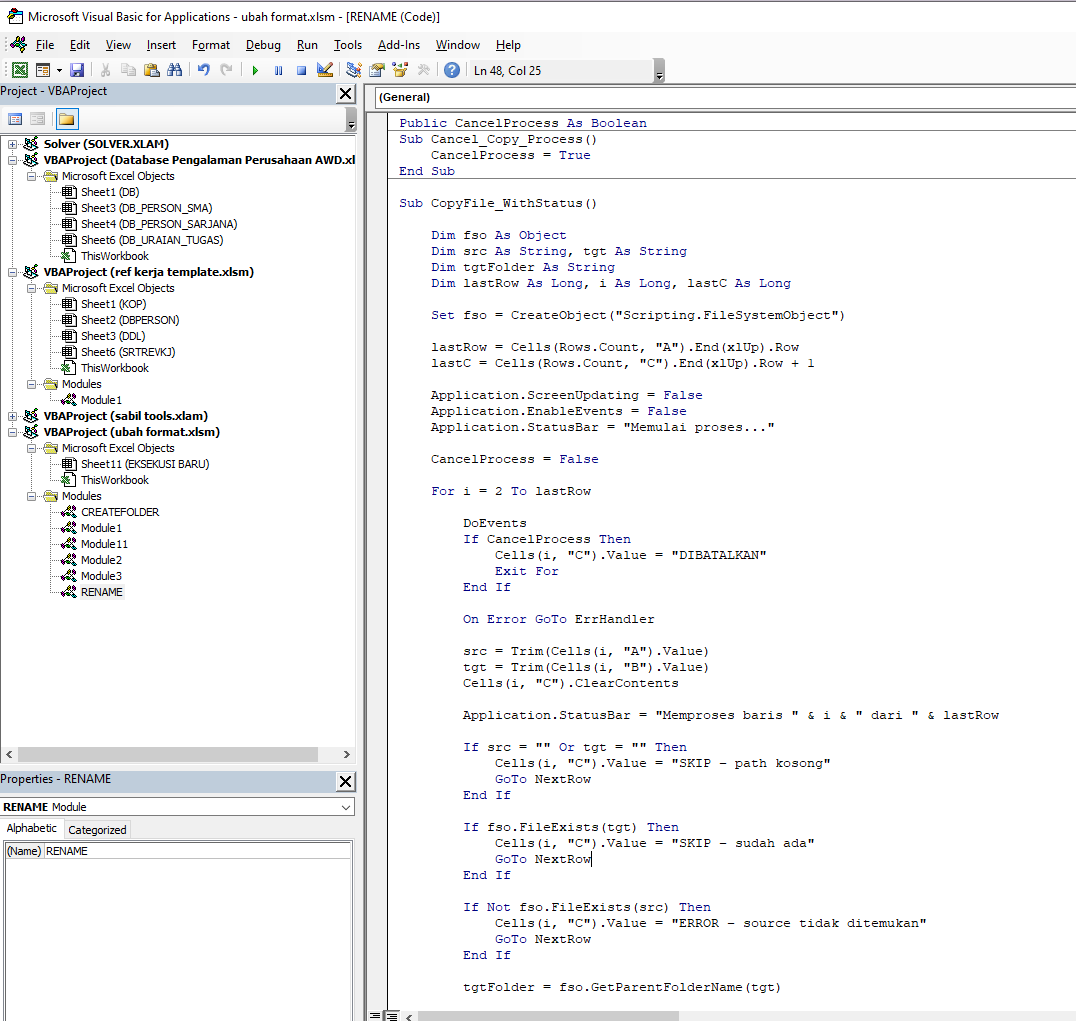Run the macro with play button
This screenshot has width=1076, height=1021.
tap(255, 70)
